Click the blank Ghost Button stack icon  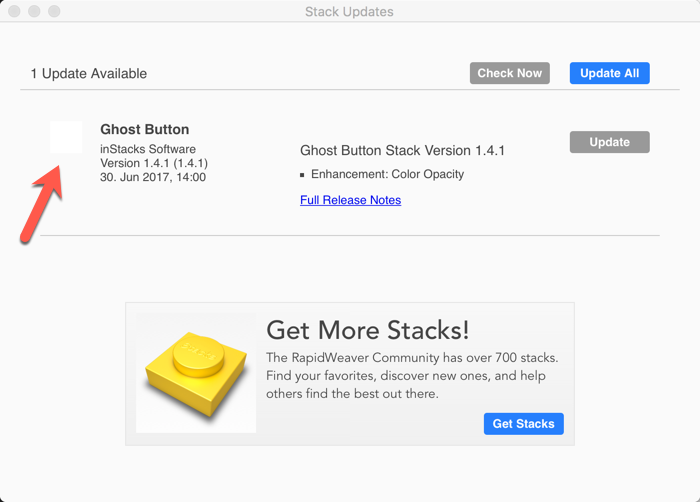click(x=66, y=137)
